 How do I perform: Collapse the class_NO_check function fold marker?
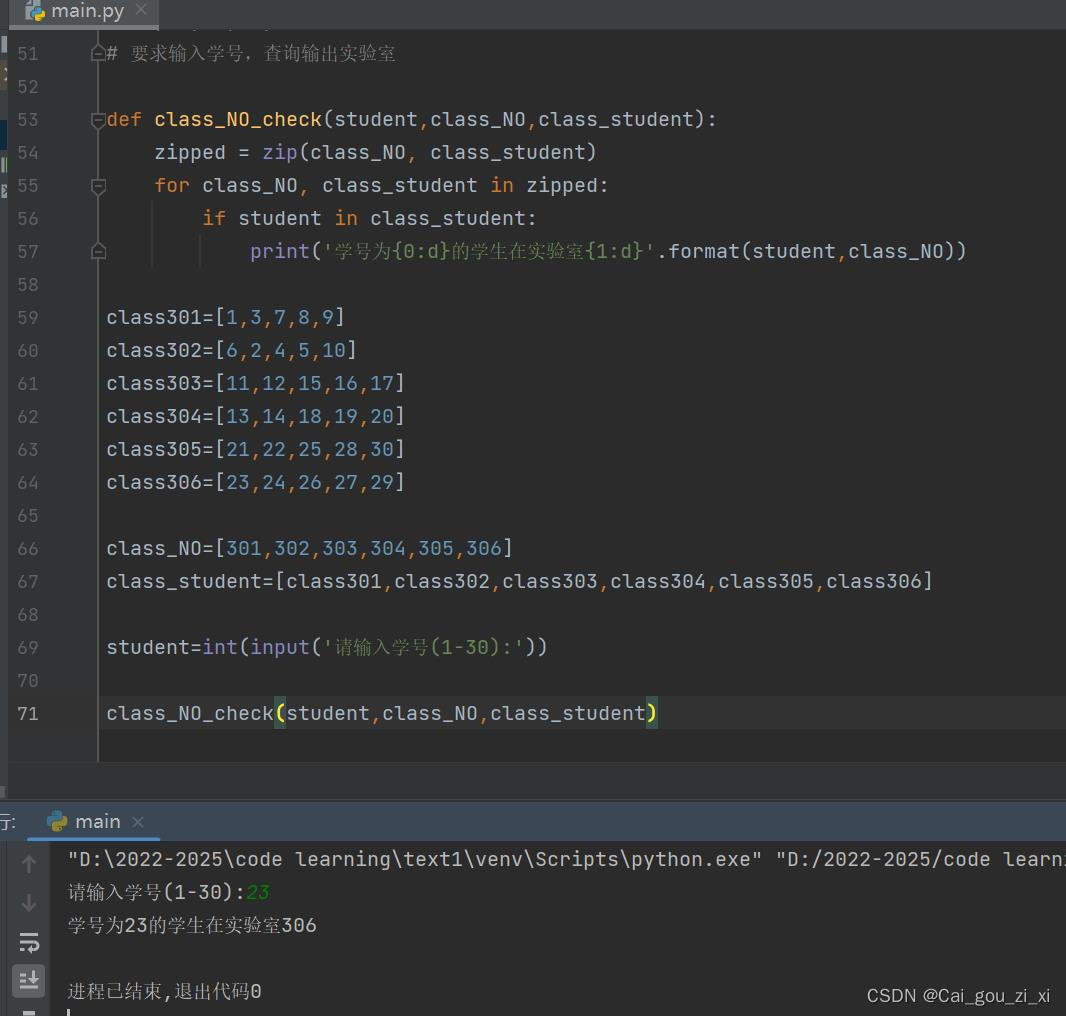coord(98,120)
